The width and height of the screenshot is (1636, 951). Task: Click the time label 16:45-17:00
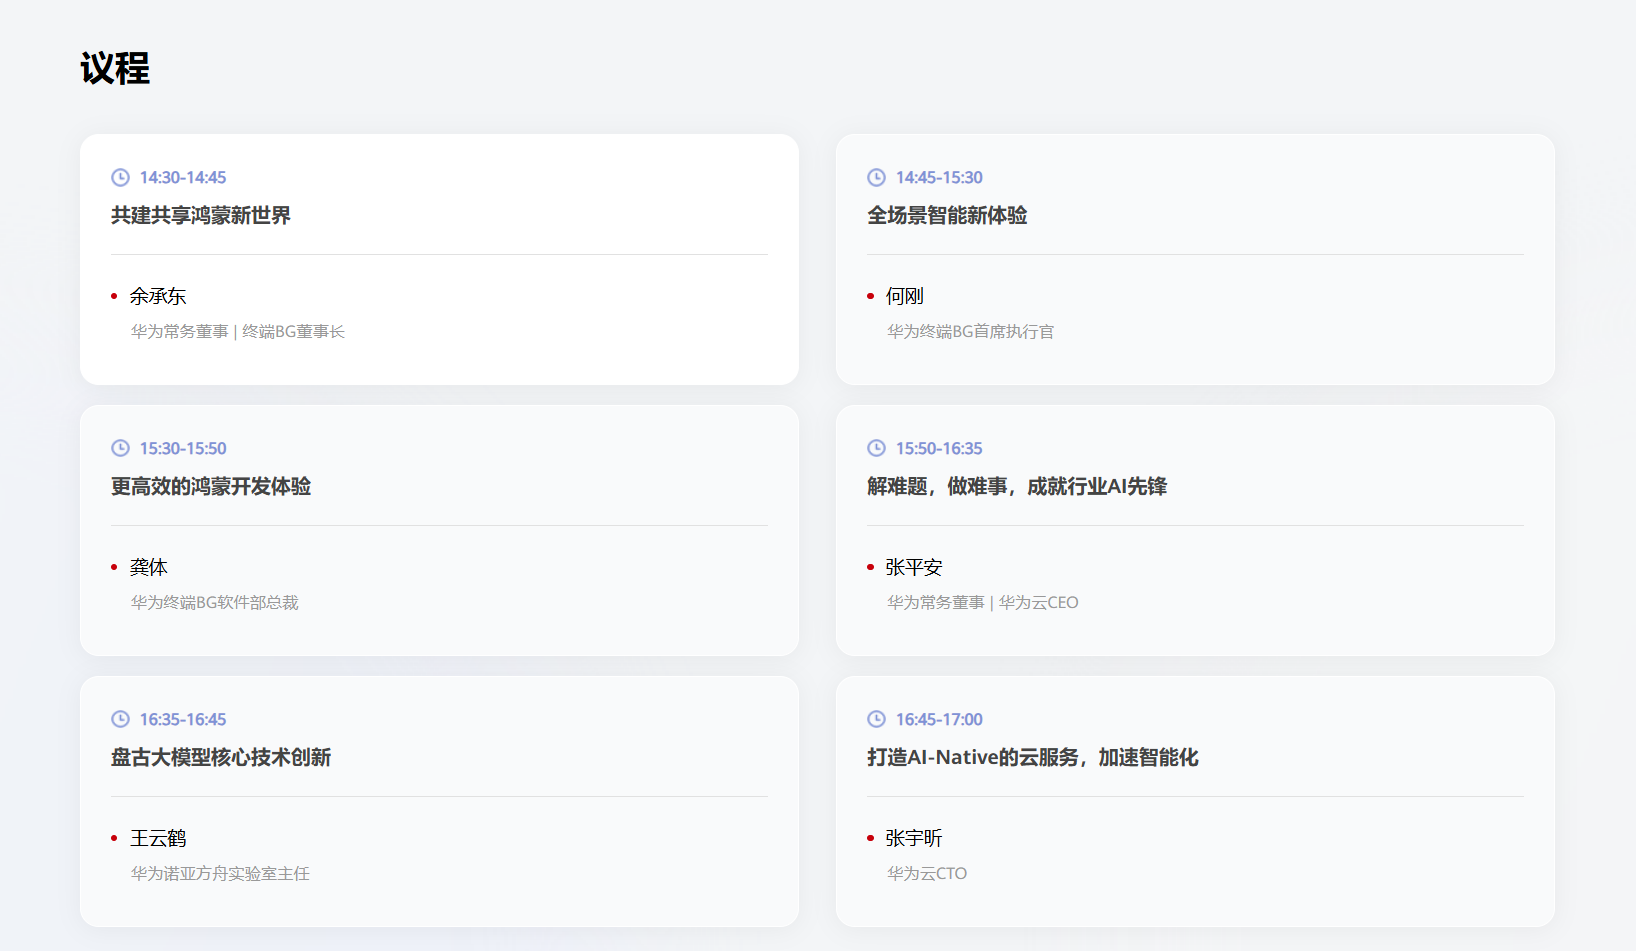pyautogui.click(x=939, y=719)
